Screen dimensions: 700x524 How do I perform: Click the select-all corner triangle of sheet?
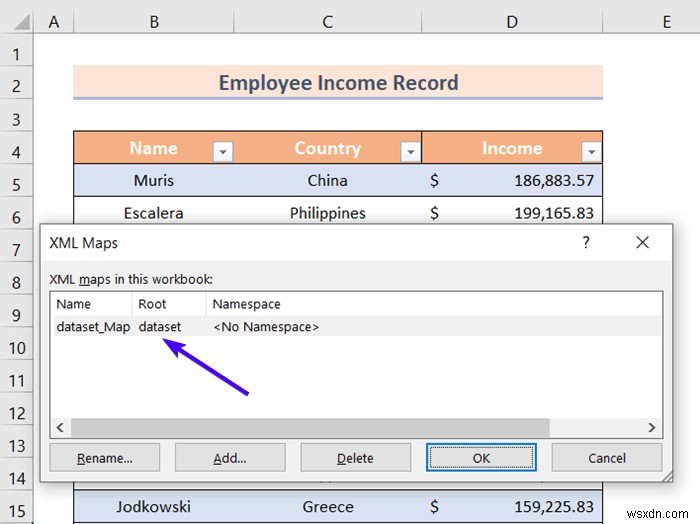22,21
